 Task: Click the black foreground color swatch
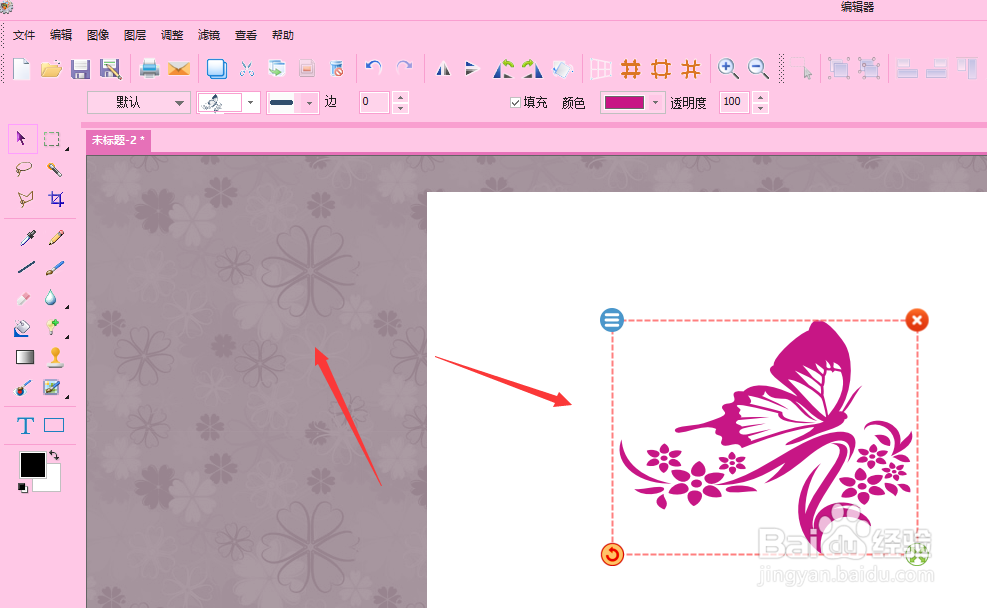[33, 465]
